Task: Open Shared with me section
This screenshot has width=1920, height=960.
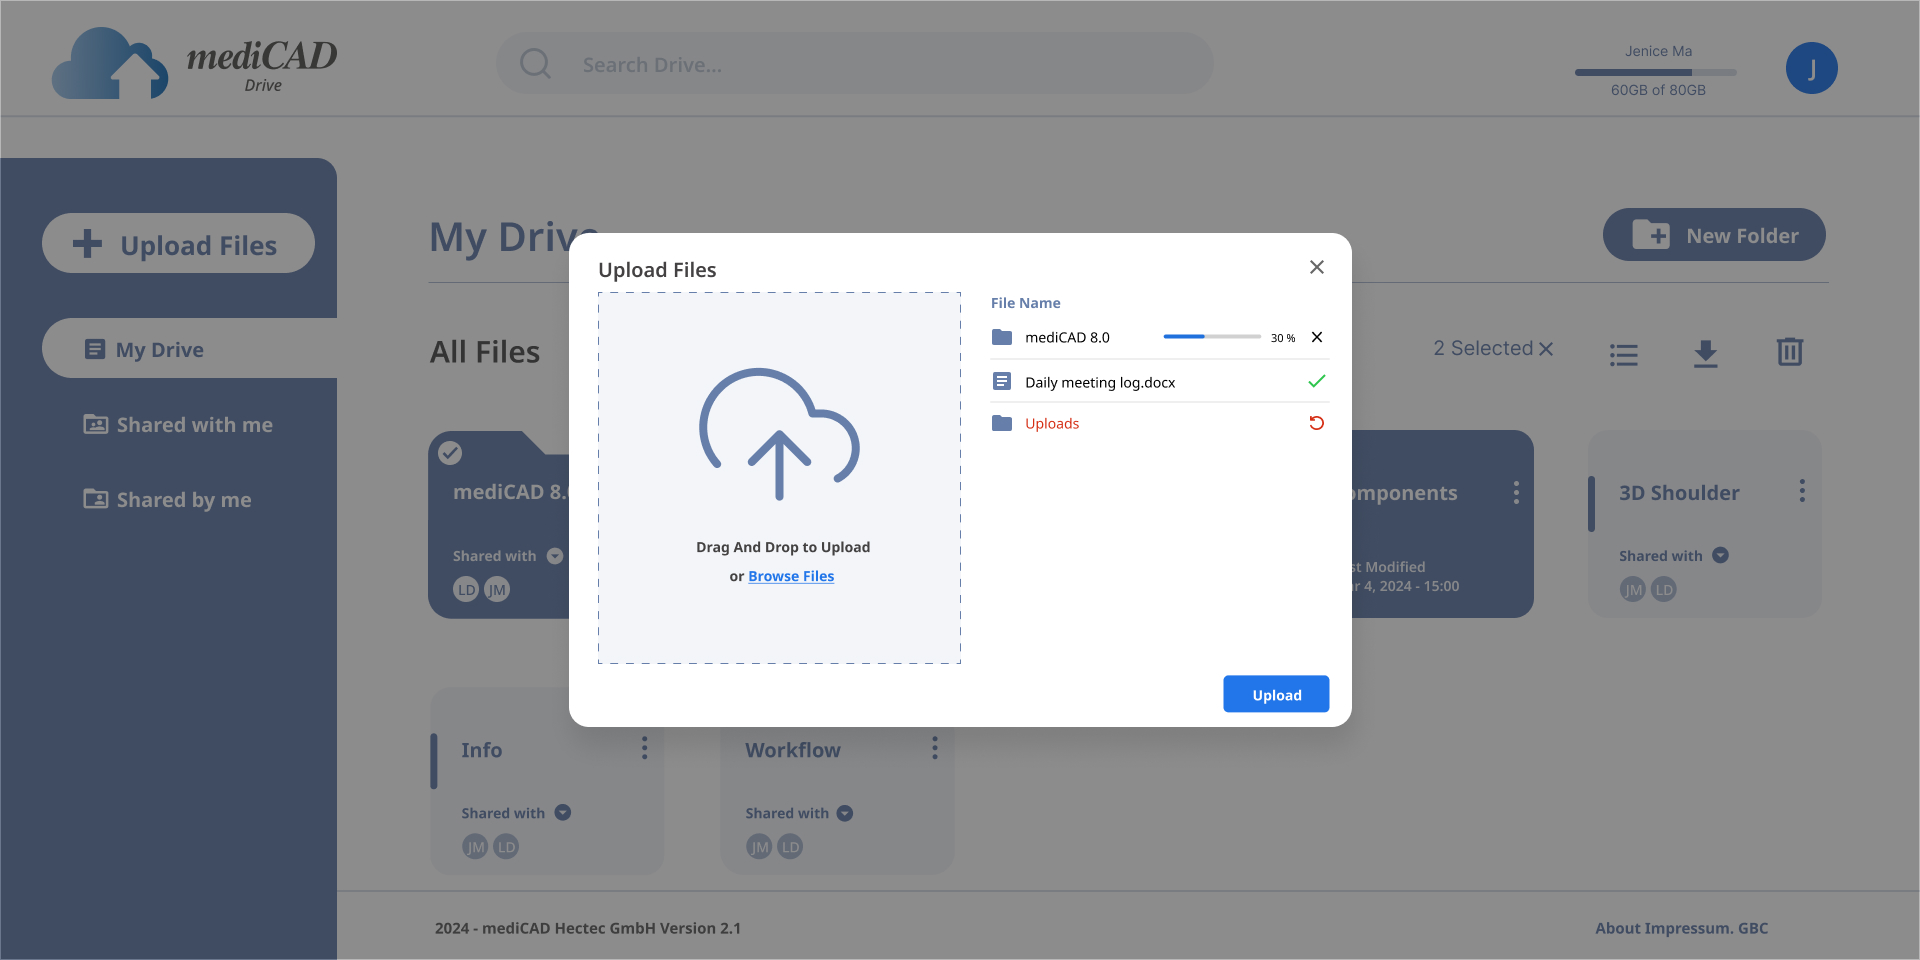Action: (178, 424)
